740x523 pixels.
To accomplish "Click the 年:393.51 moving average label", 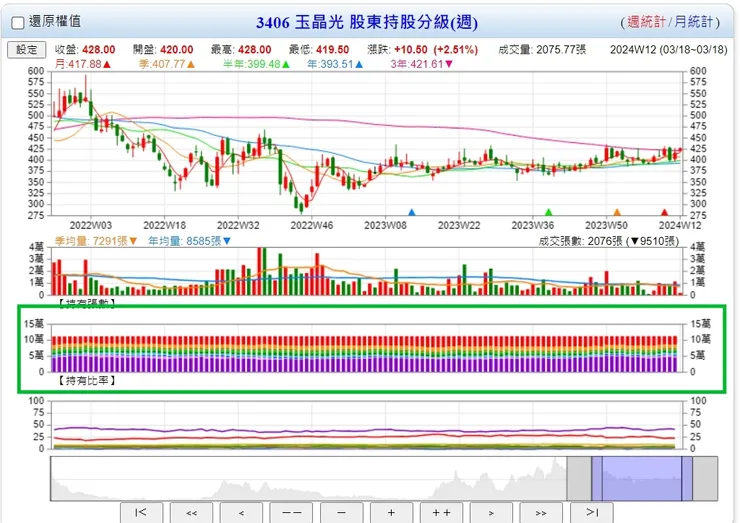I will click(x=335, y=64).
